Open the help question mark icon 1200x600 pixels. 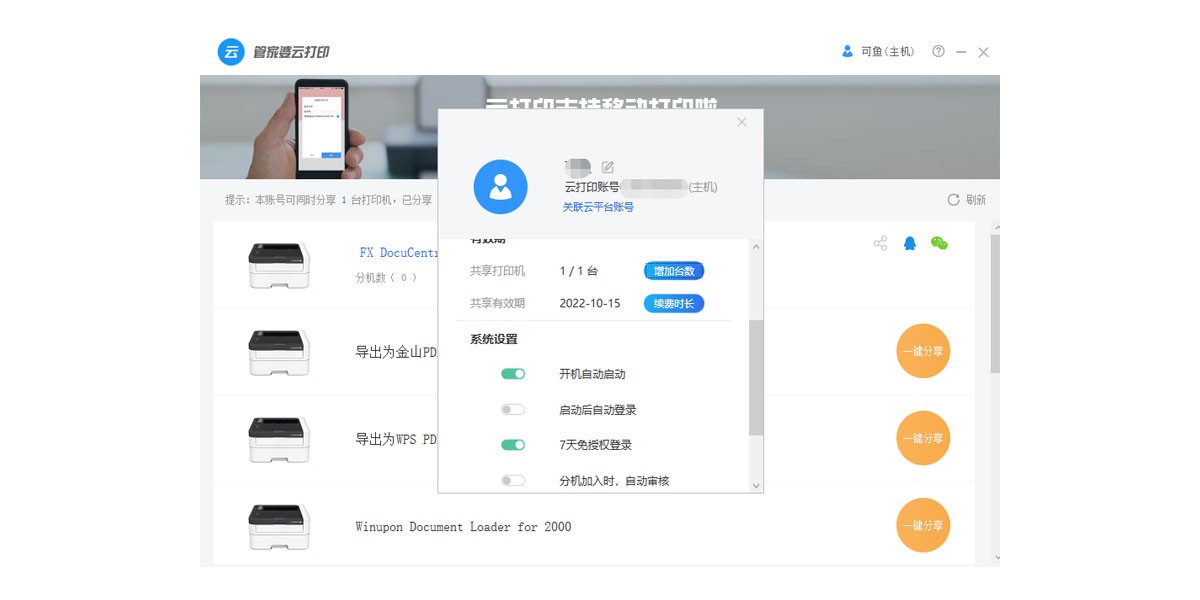tap(937, 51)
